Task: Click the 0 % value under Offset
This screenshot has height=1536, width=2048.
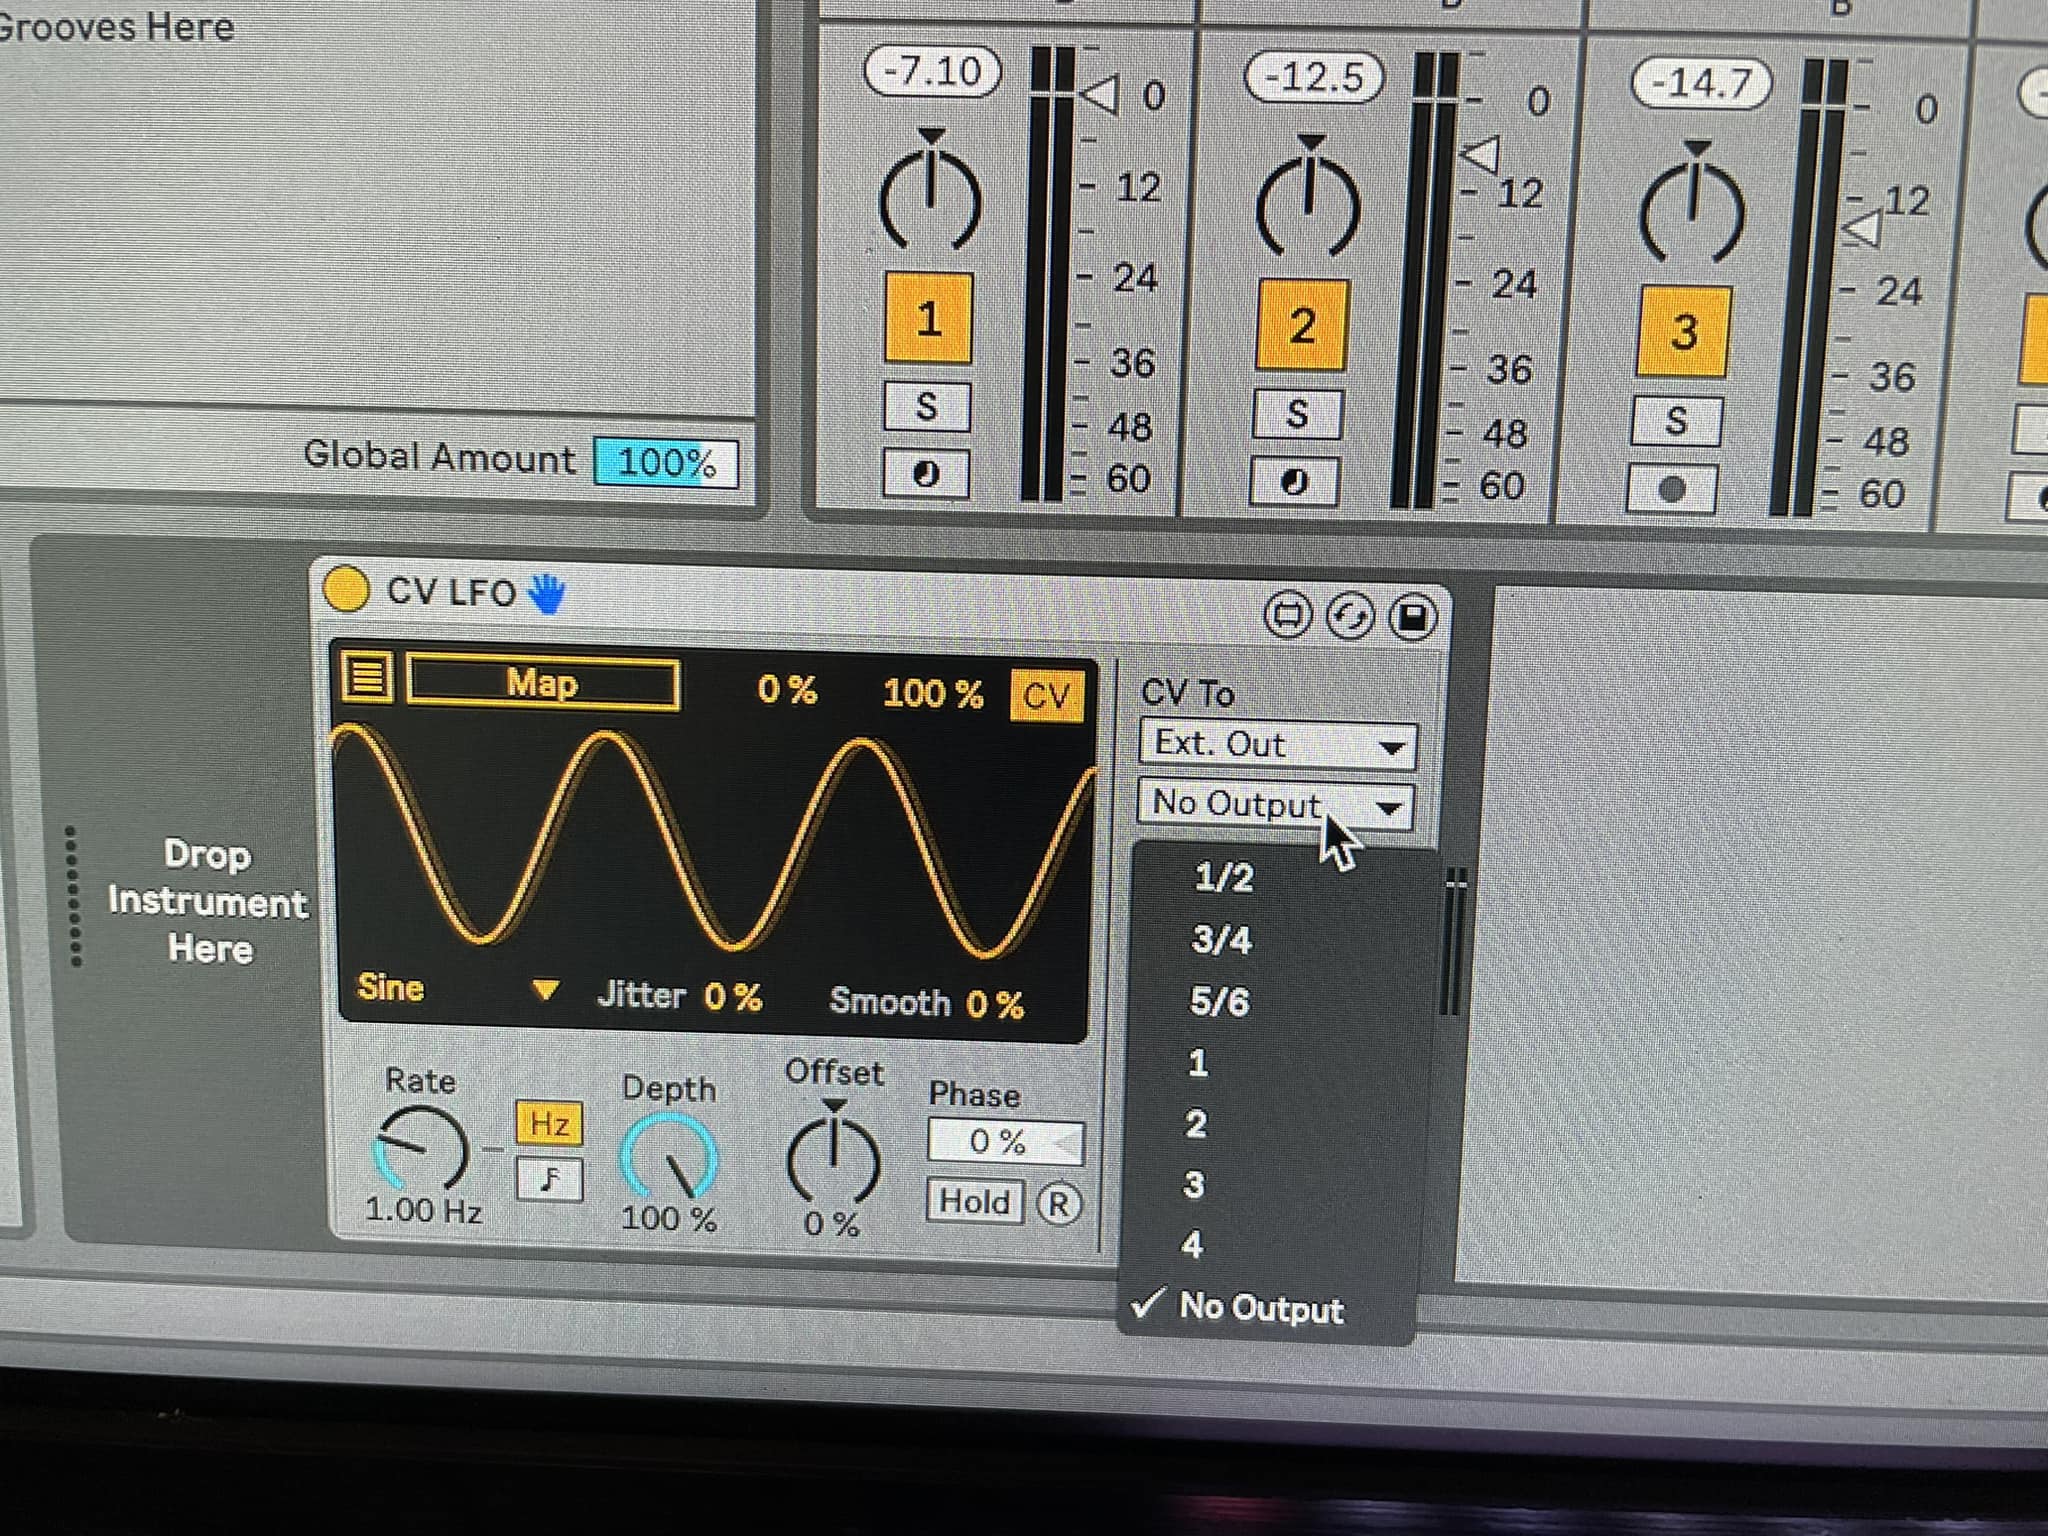Action: pos(832,1223)
